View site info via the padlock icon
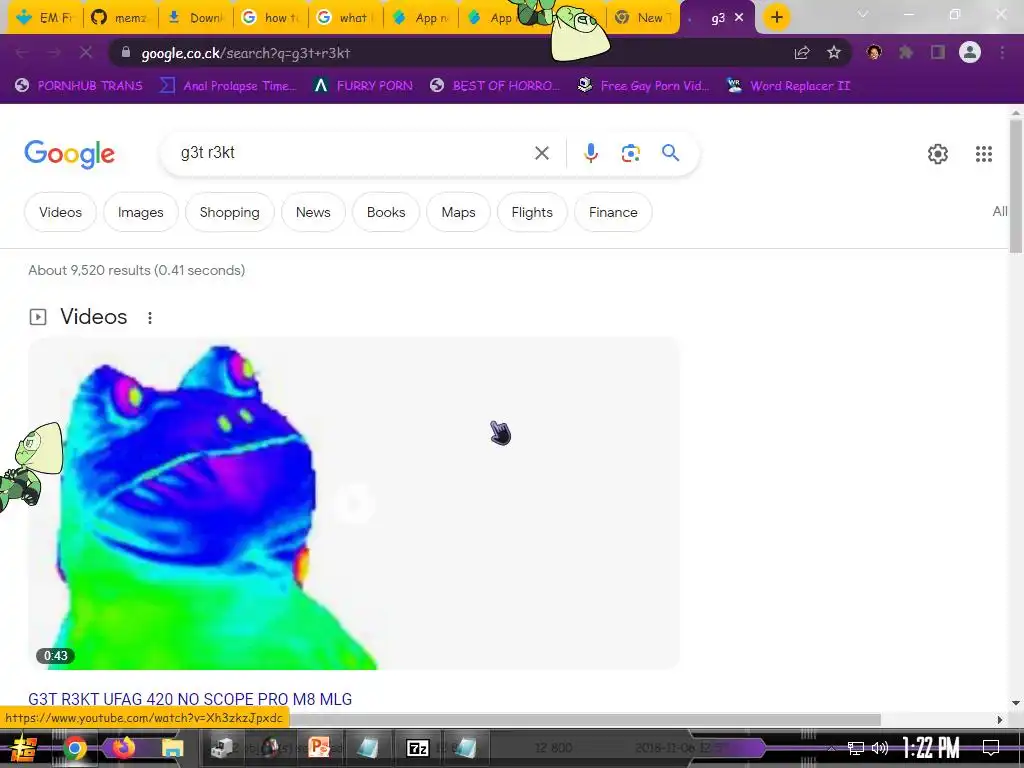Viewport: 1024px width, 768px height. tap(126, 53)
